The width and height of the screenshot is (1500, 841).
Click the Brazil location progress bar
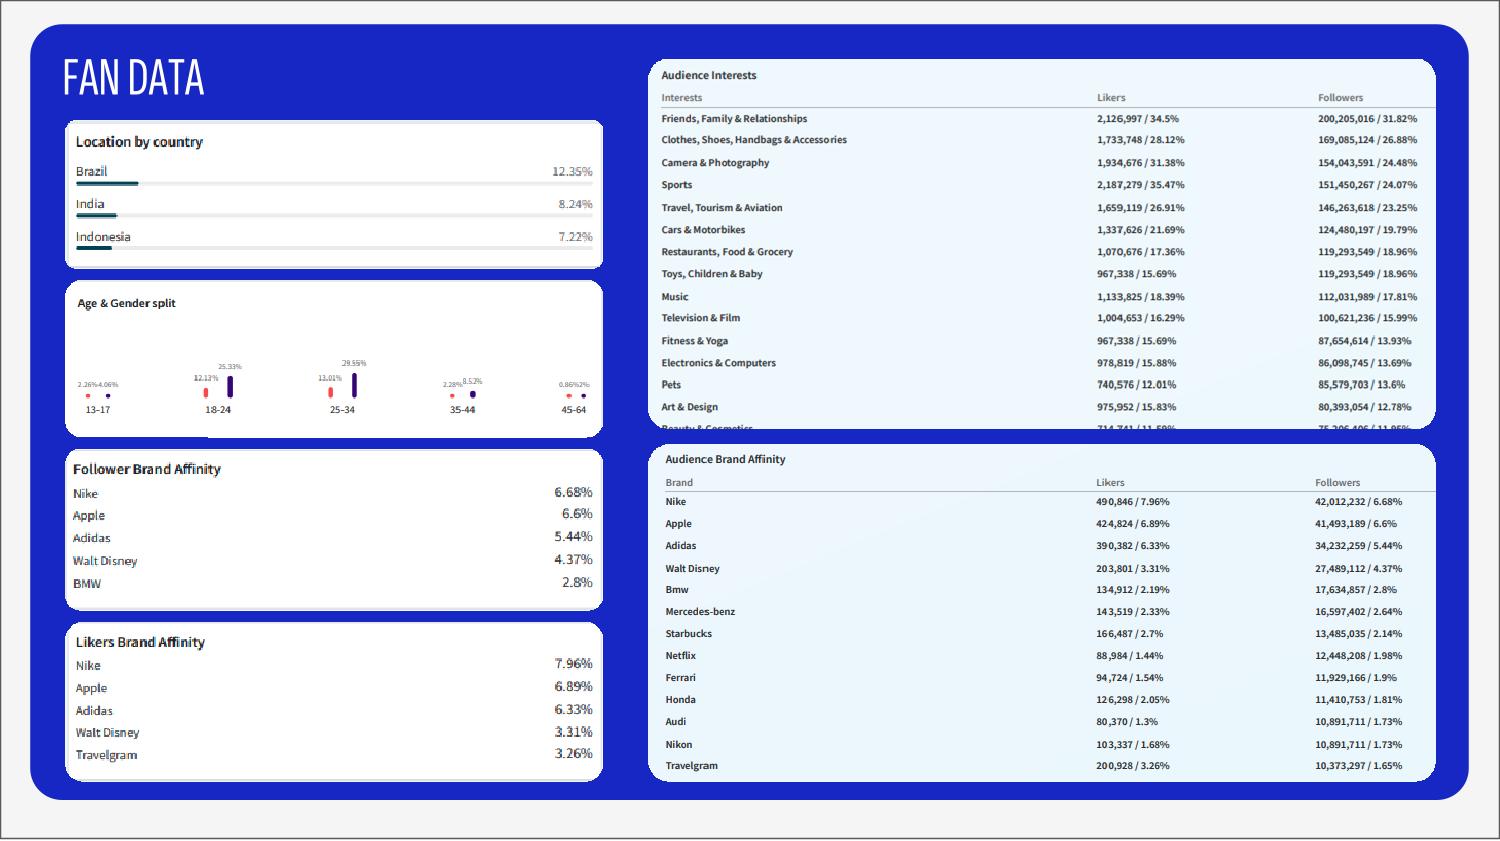[x=333, y=184]
